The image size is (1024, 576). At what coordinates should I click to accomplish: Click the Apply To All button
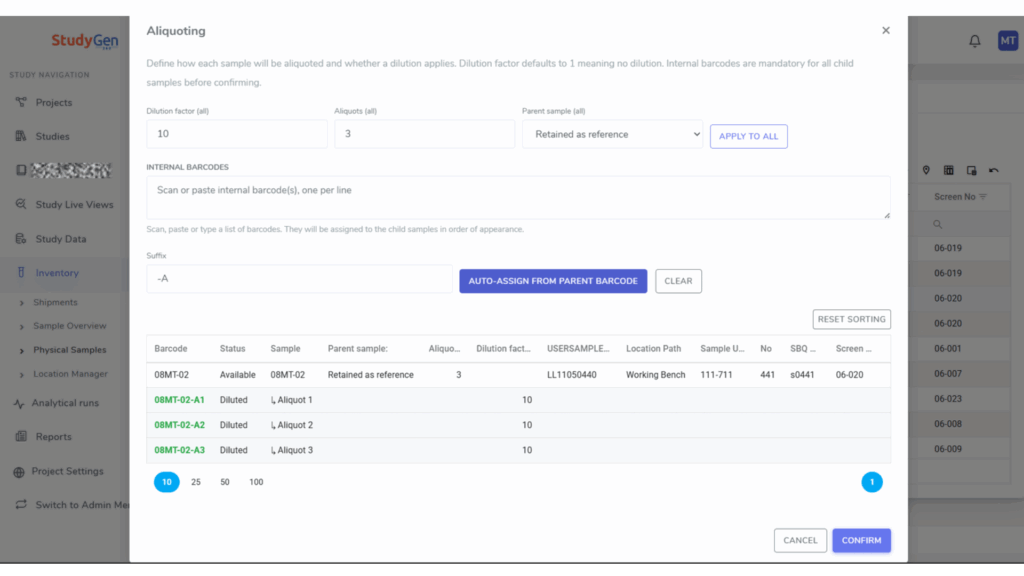tap(748, 136)
